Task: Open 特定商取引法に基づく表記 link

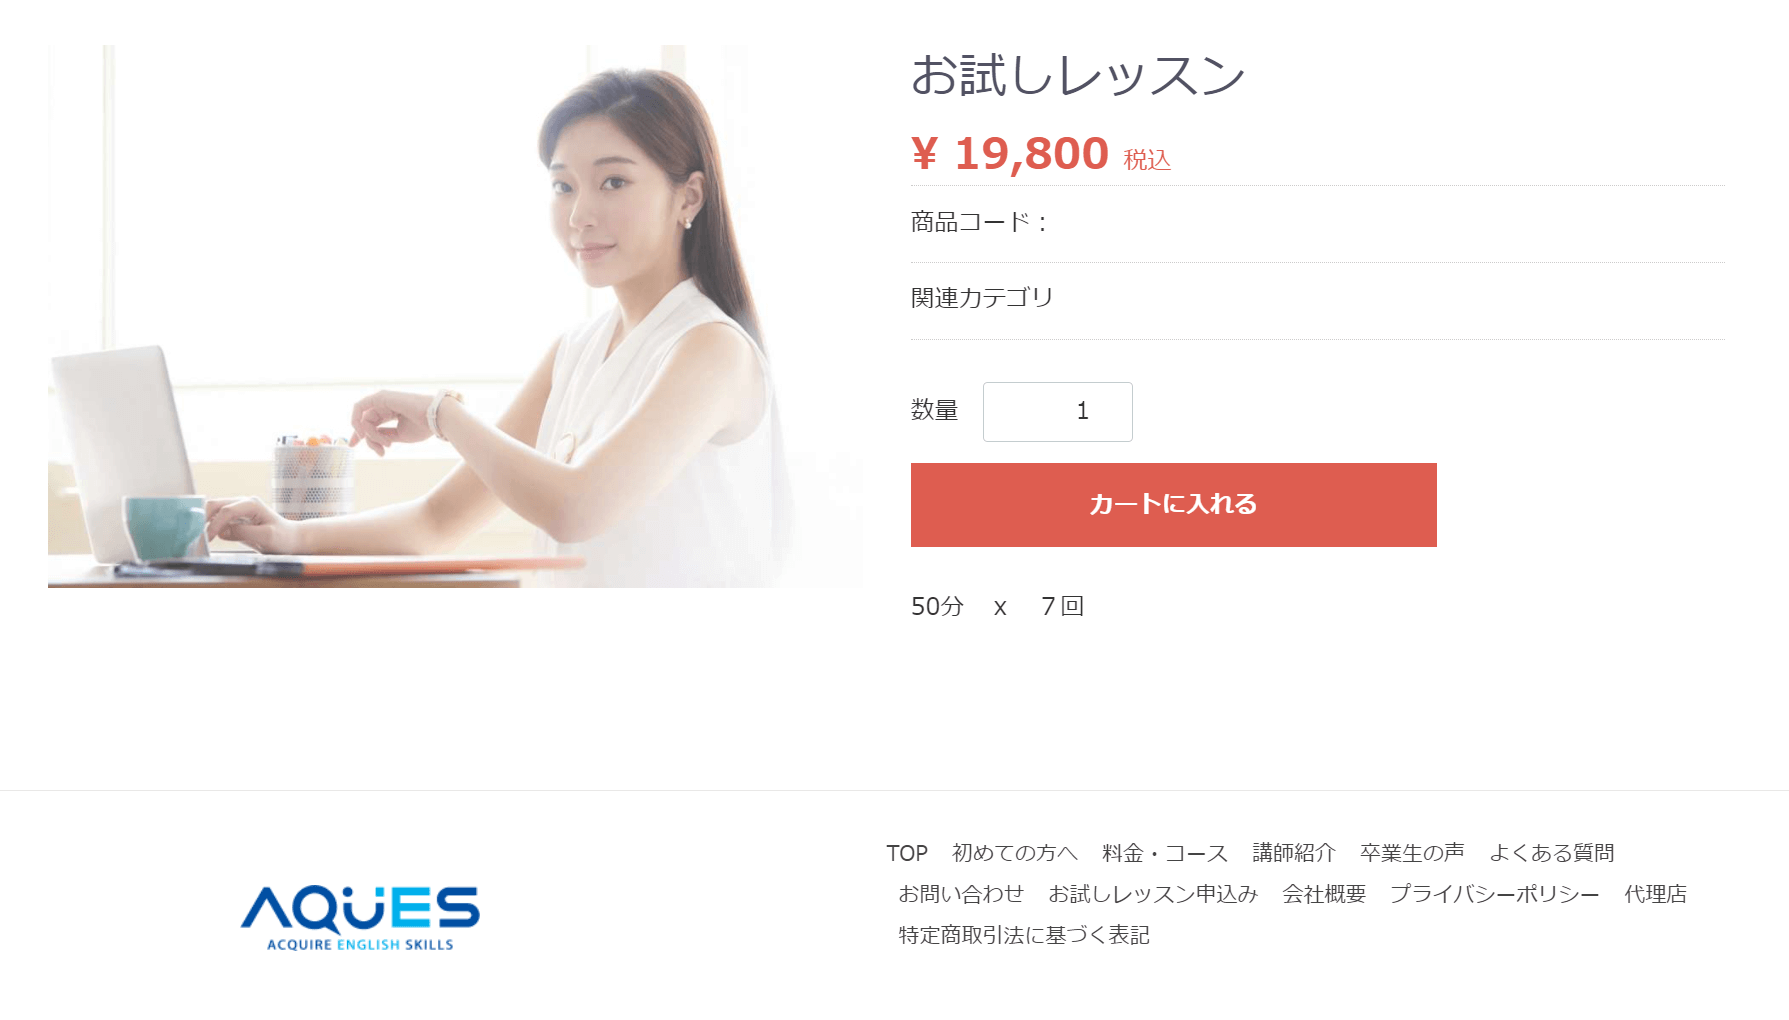Action: pyautogui.click(x=1024, y=935)
